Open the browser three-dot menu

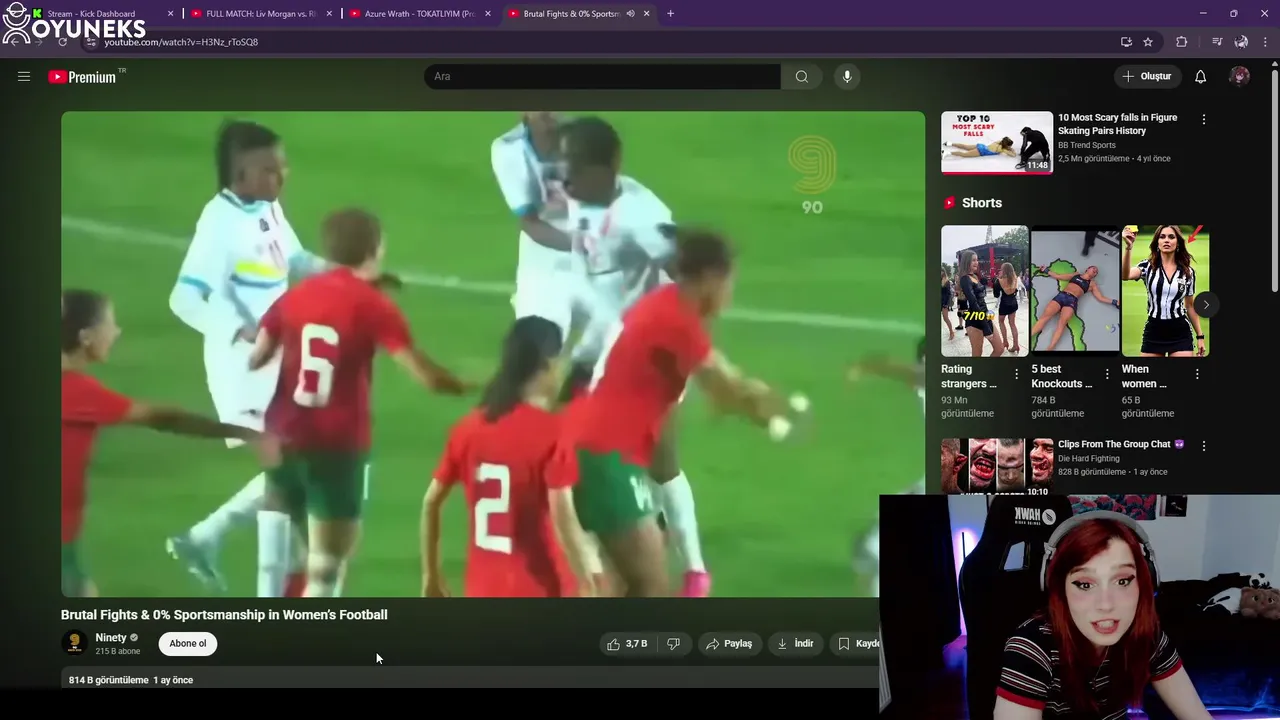(x=1265, y=42)
